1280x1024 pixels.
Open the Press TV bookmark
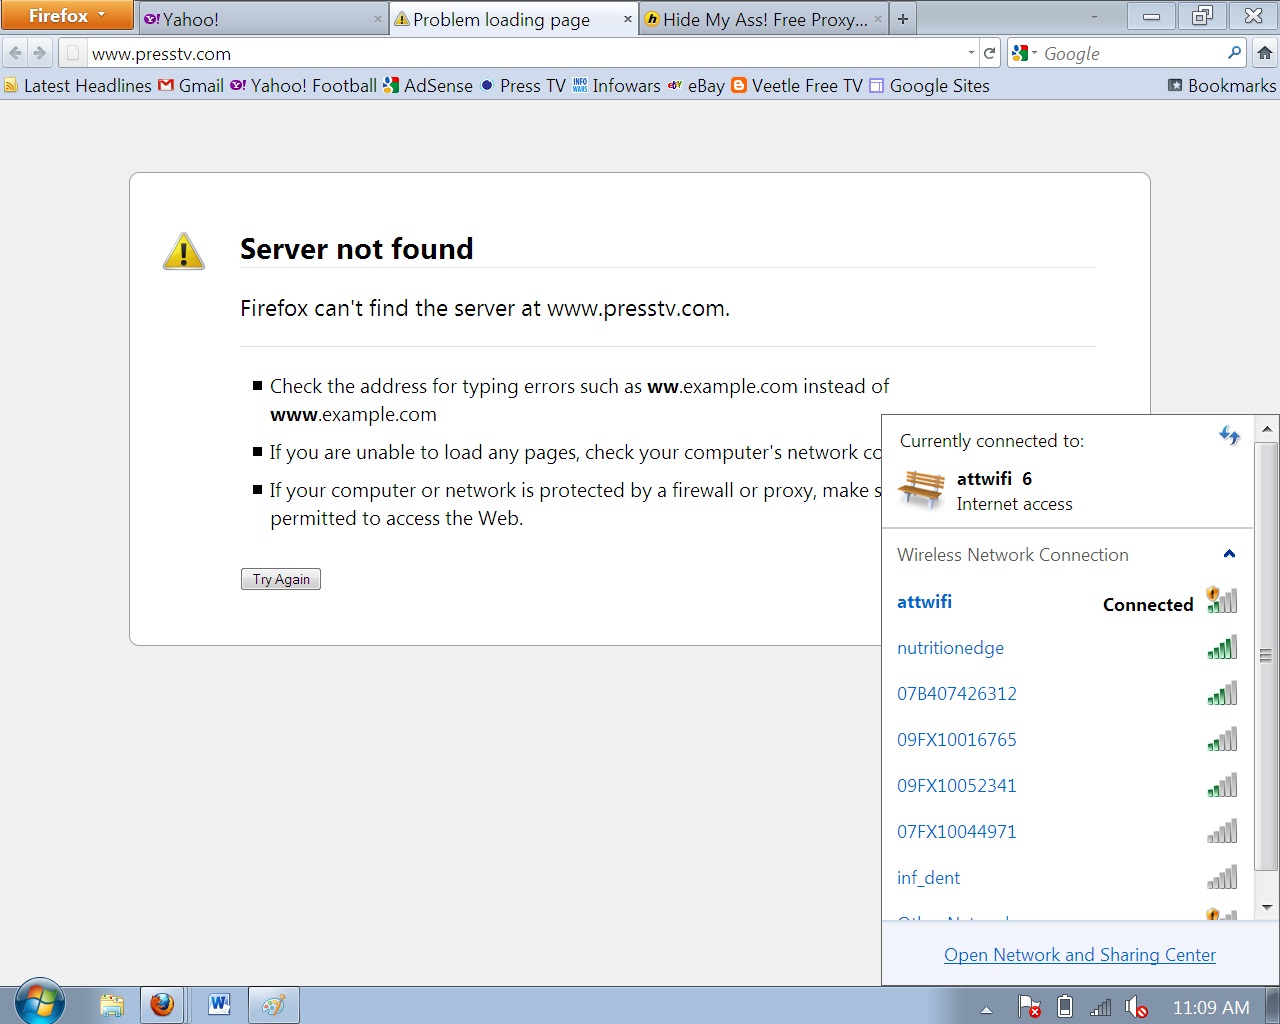tap(523, 86)
